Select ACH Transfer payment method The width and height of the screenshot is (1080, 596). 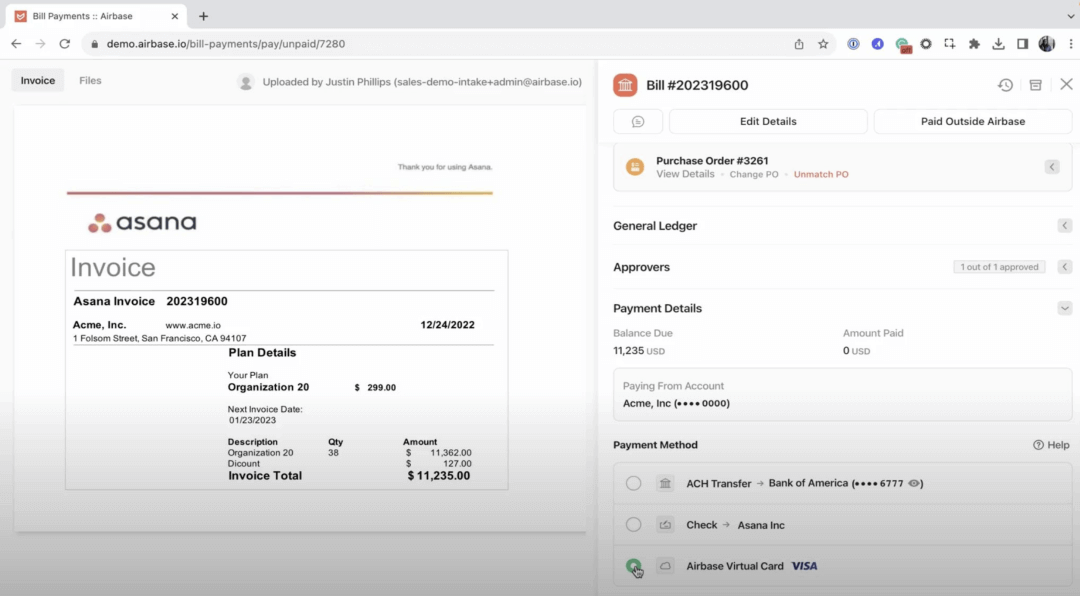[633, 484]
